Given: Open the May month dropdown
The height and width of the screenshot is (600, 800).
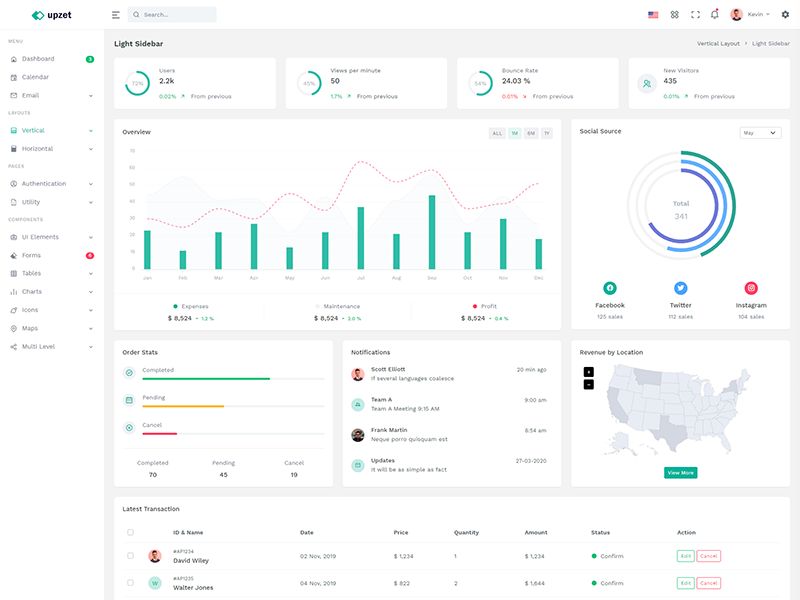Looking at the screenshot, I should click(x=760, y=133).
